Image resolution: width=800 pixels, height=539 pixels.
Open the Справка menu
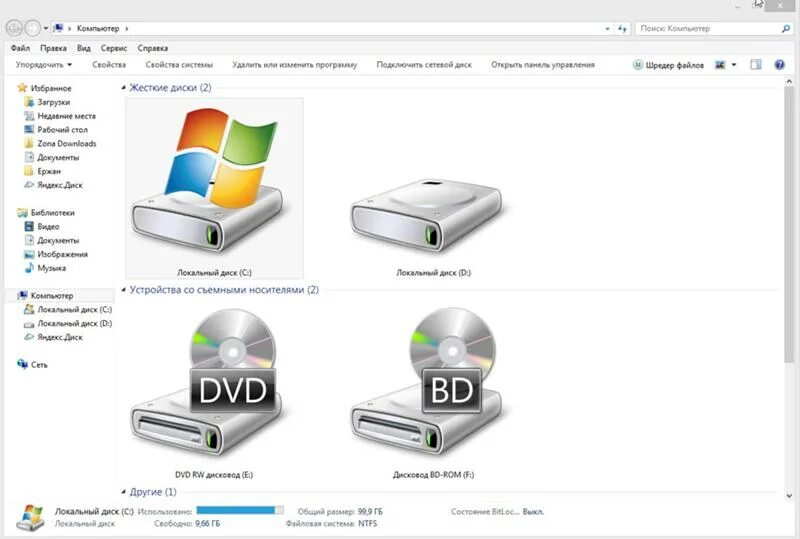153,48
